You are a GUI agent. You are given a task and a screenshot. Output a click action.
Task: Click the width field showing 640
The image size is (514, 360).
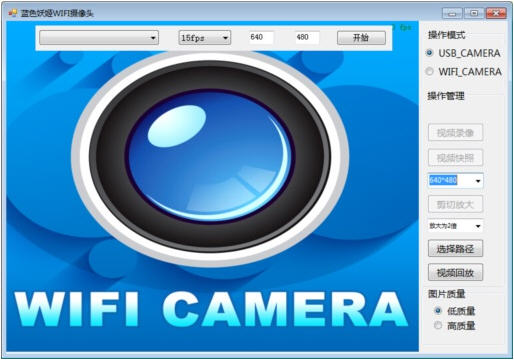click(261, 37)
